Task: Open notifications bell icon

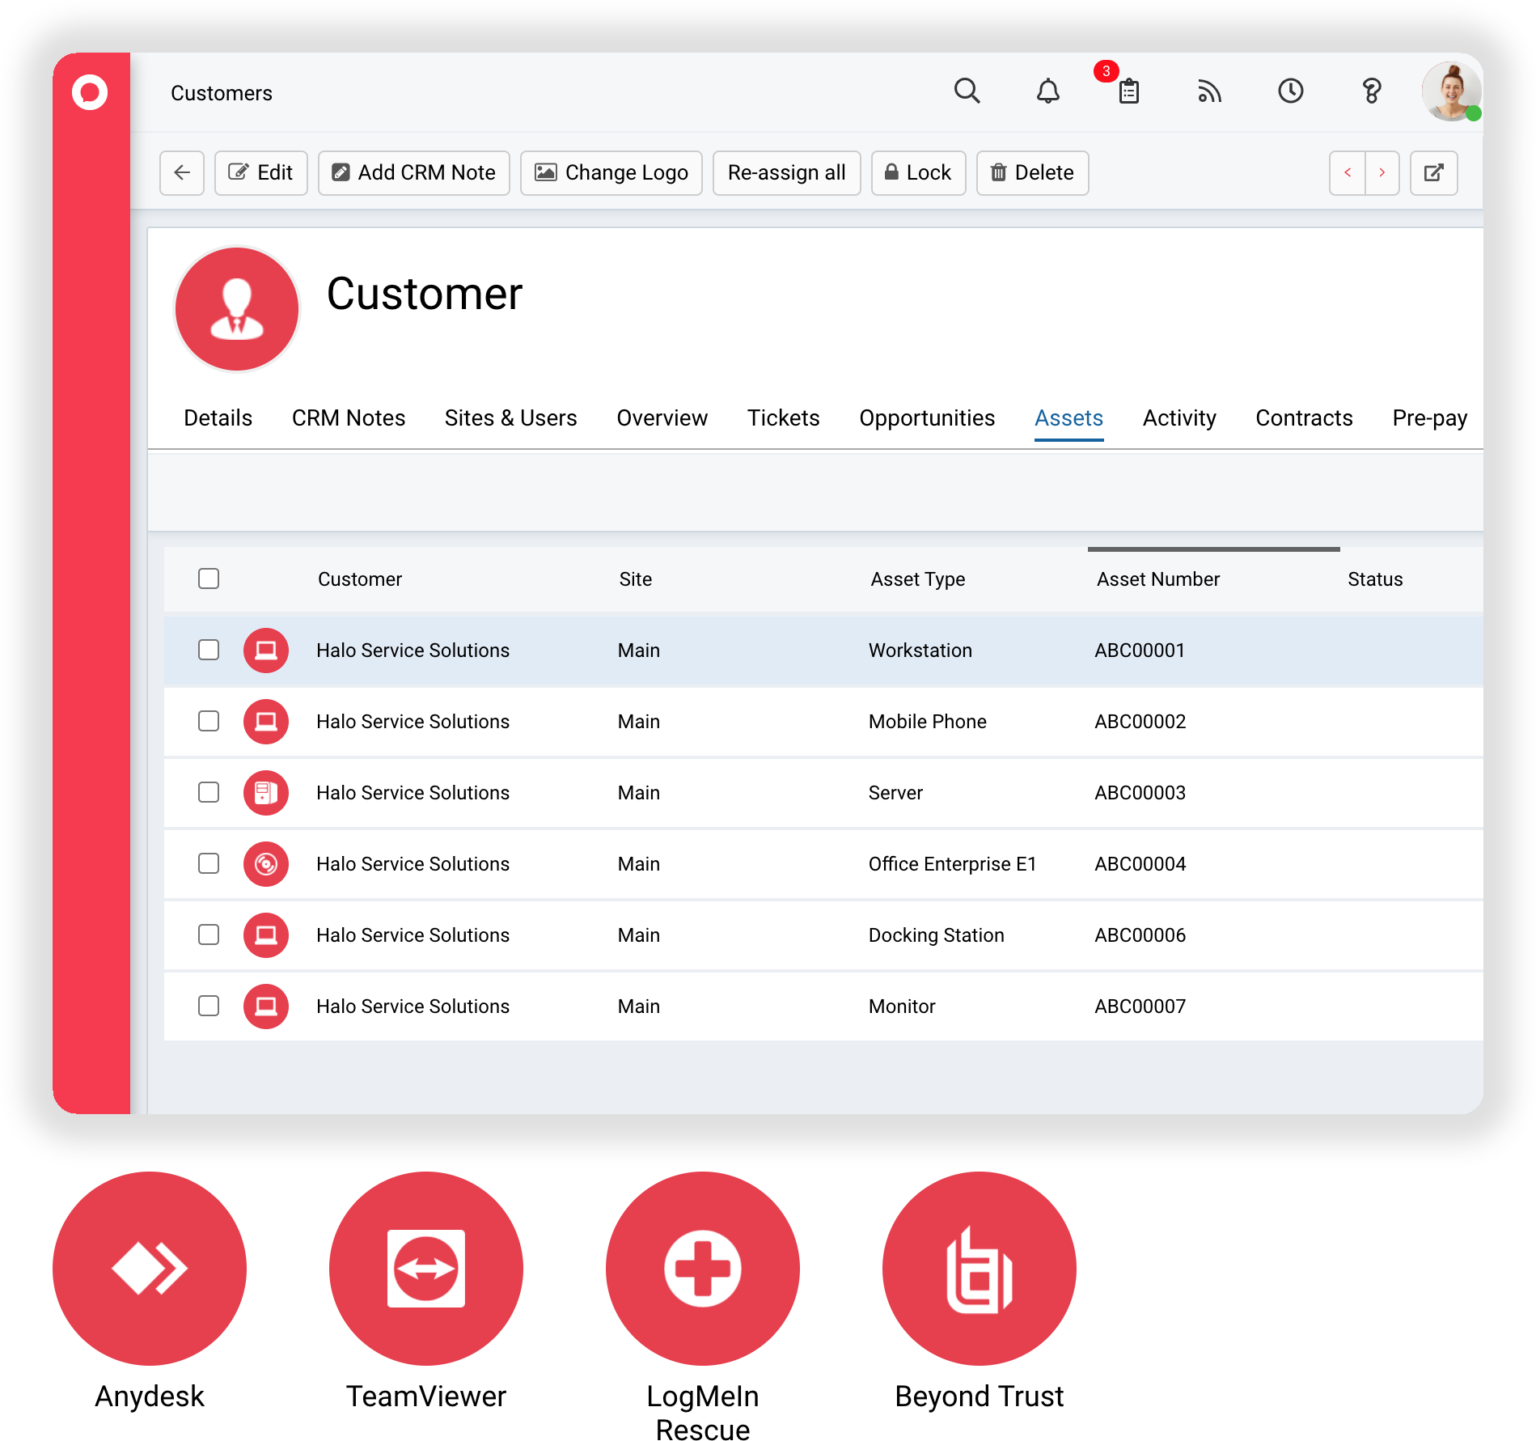Action: pos(1048,91)
